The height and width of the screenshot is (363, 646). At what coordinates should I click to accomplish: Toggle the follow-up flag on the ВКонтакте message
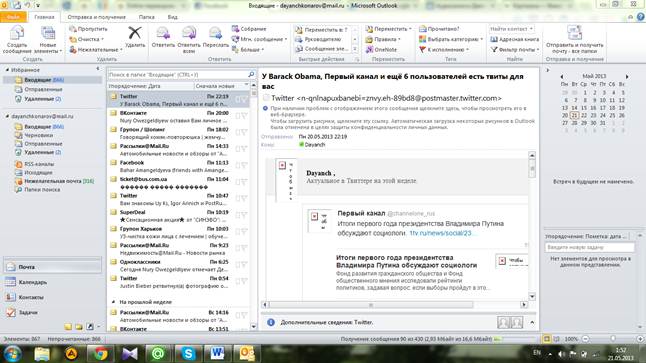244,116
